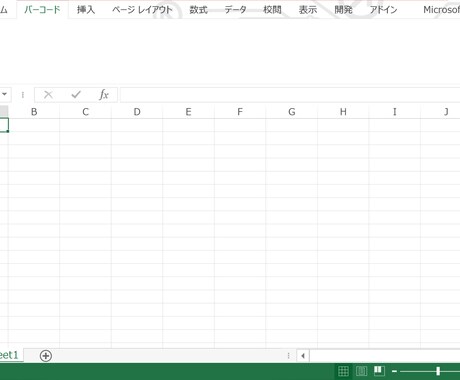Click horizontal scrollbar left arrow

click(x=303, y=356)
